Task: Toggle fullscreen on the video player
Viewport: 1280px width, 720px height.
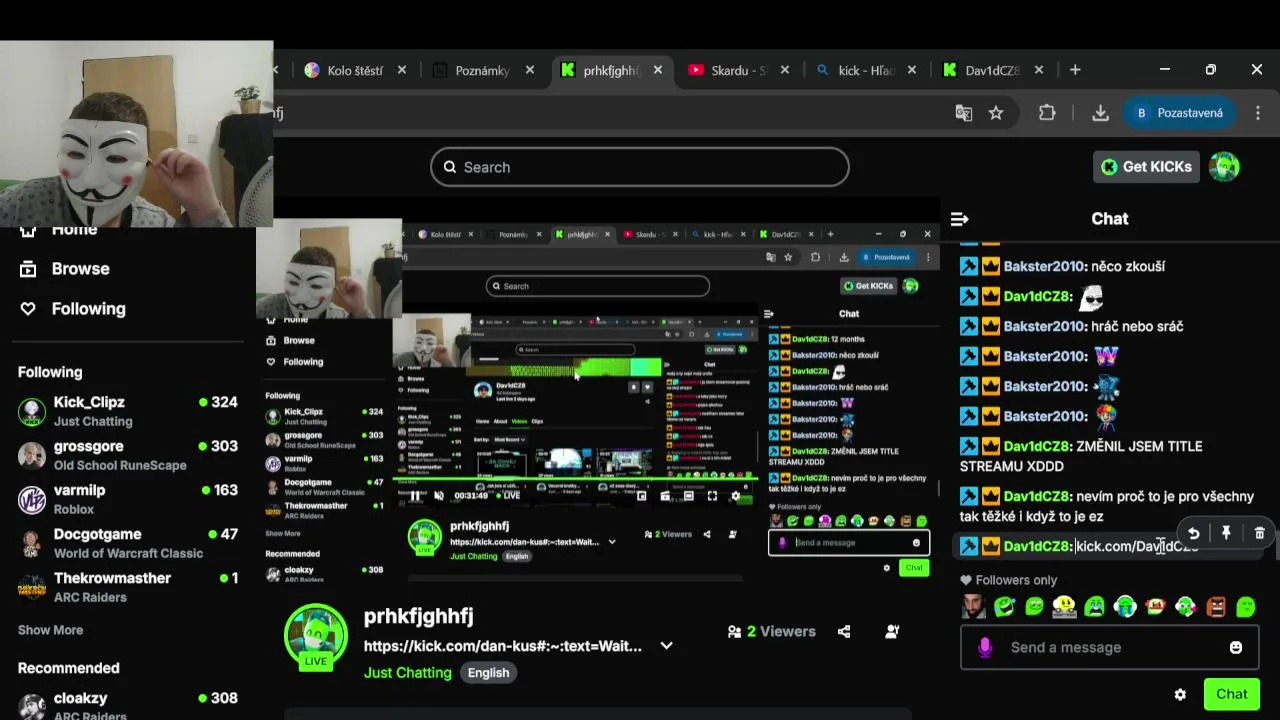Action: (x=712, y=495)
